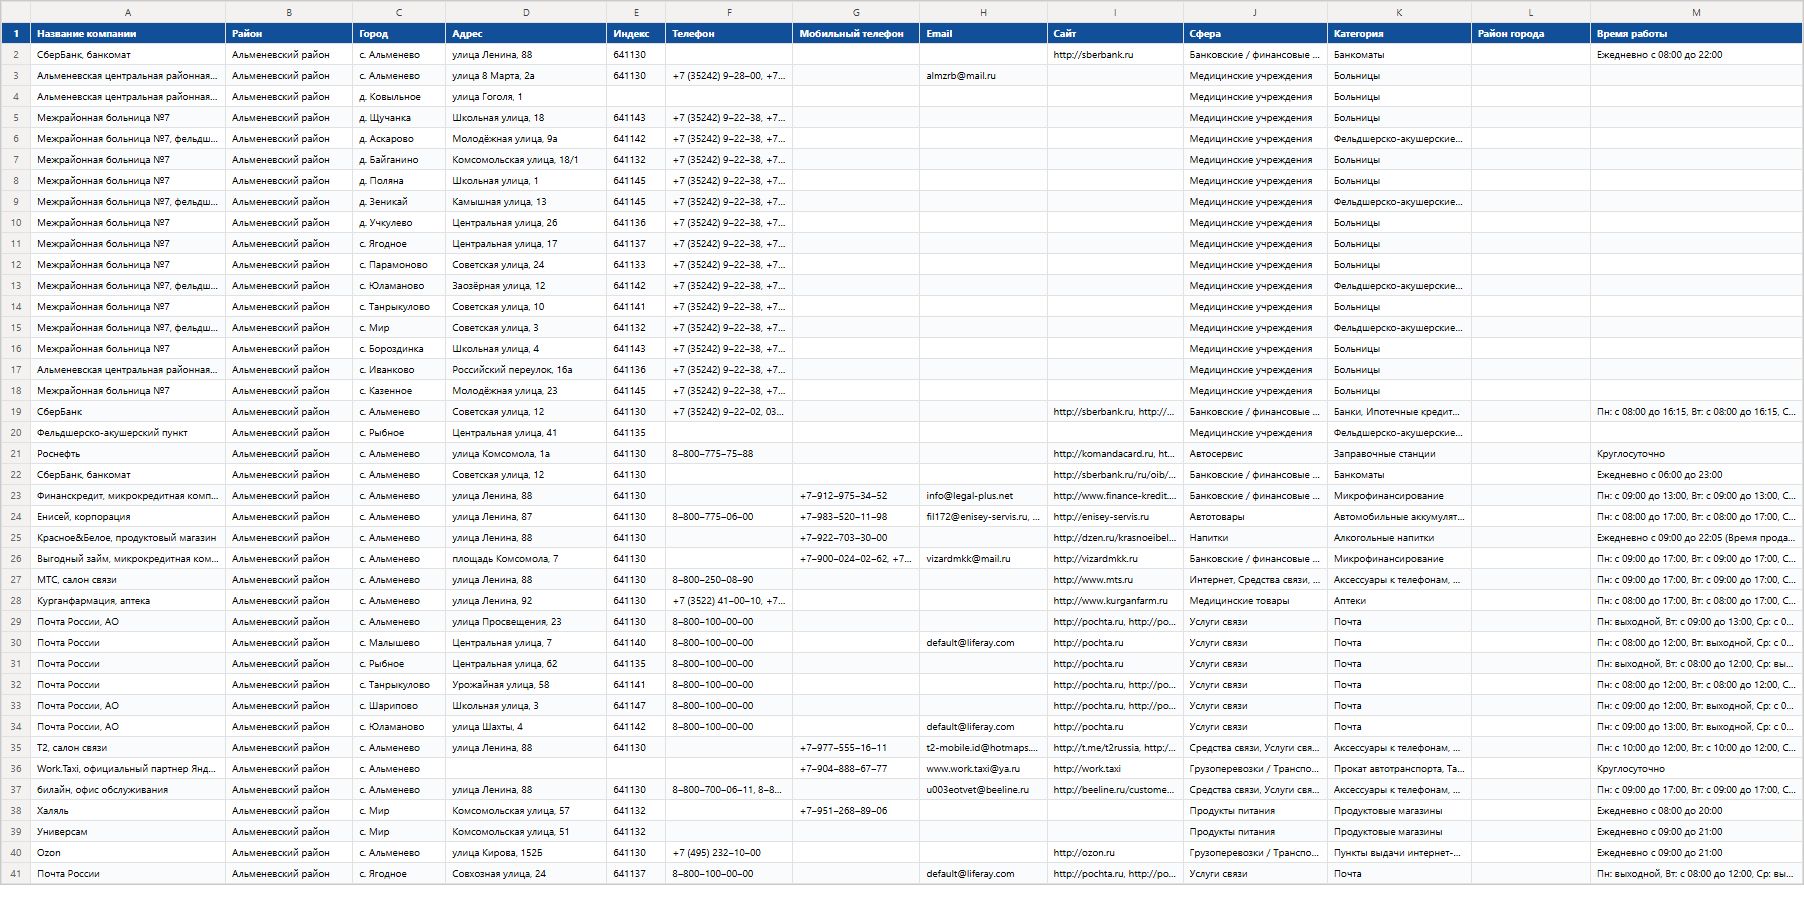Click the http://enisey-servis.ru site cell
This screenshot has width=1804, height=902.
pyautogui.click(x=1115, y=517)
